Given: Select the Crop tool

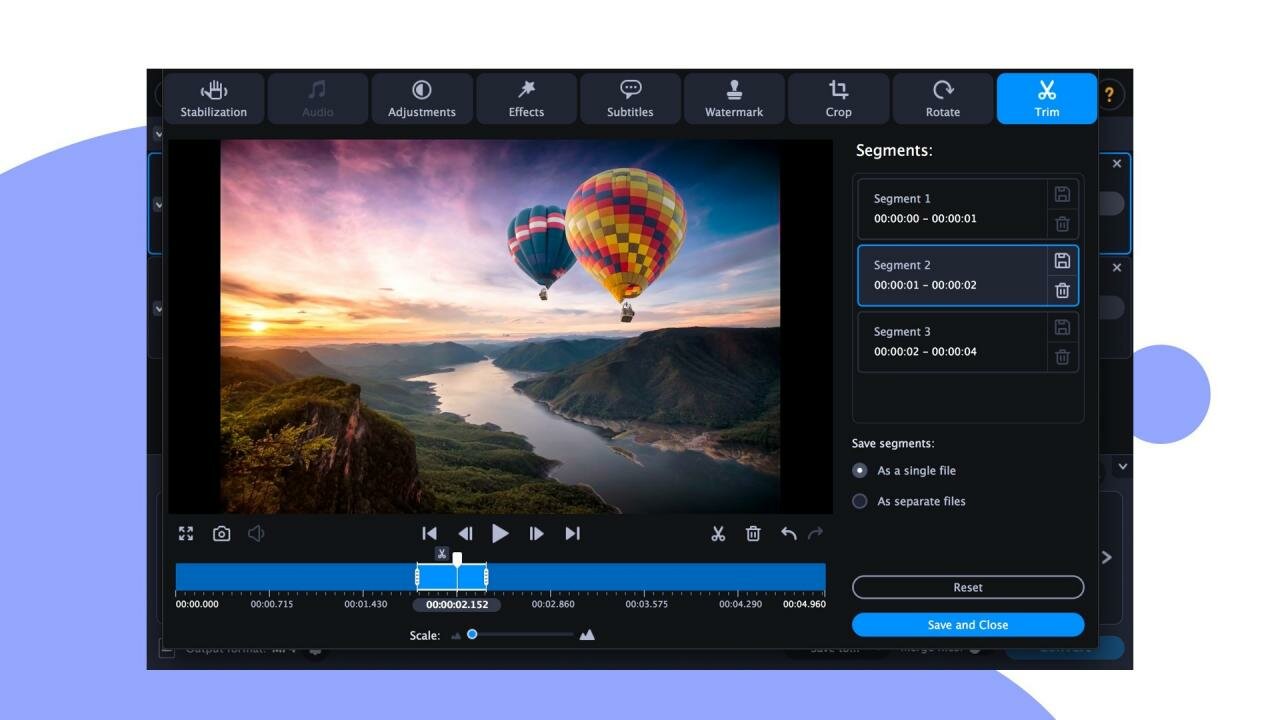Looking at the screenshot, I should click(838, 98).
